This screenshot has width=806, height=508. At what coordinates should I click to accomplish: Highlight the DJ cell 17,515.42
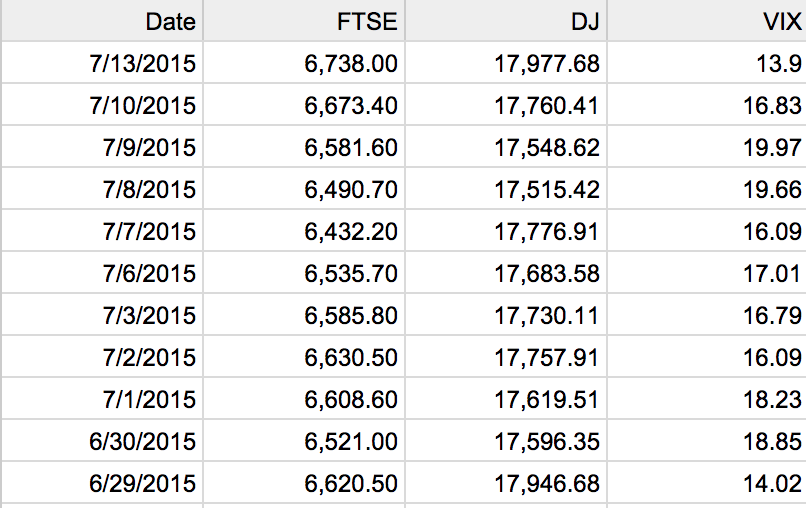(506, 189)
